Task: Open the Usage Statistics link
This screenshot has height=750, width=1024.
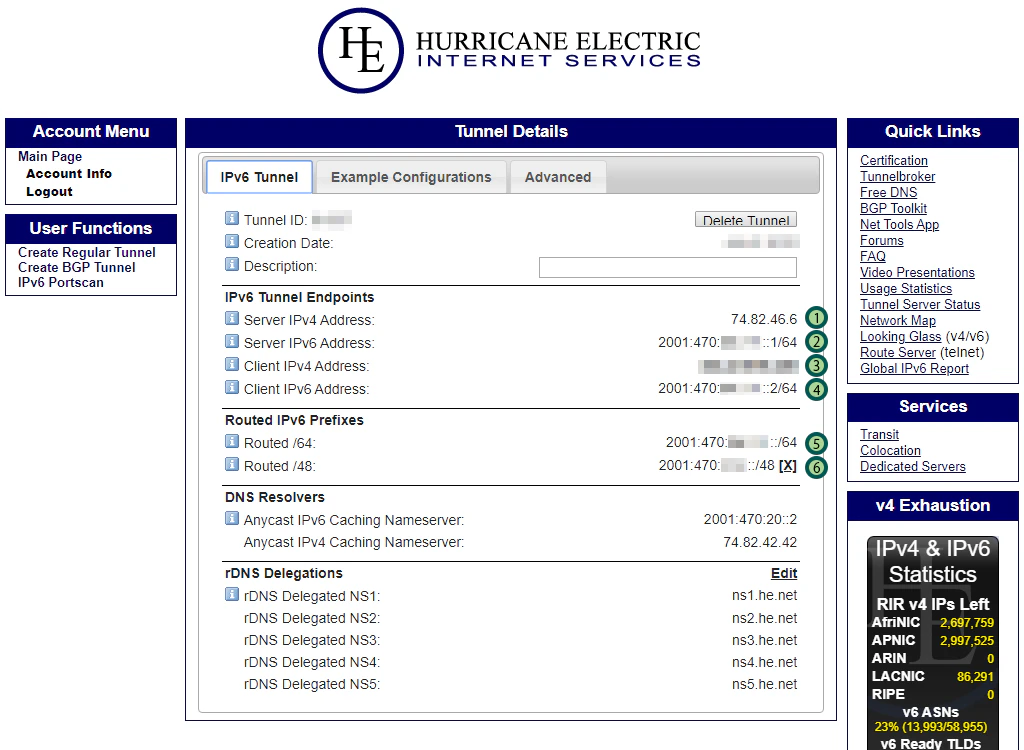Action: [906, 288]
